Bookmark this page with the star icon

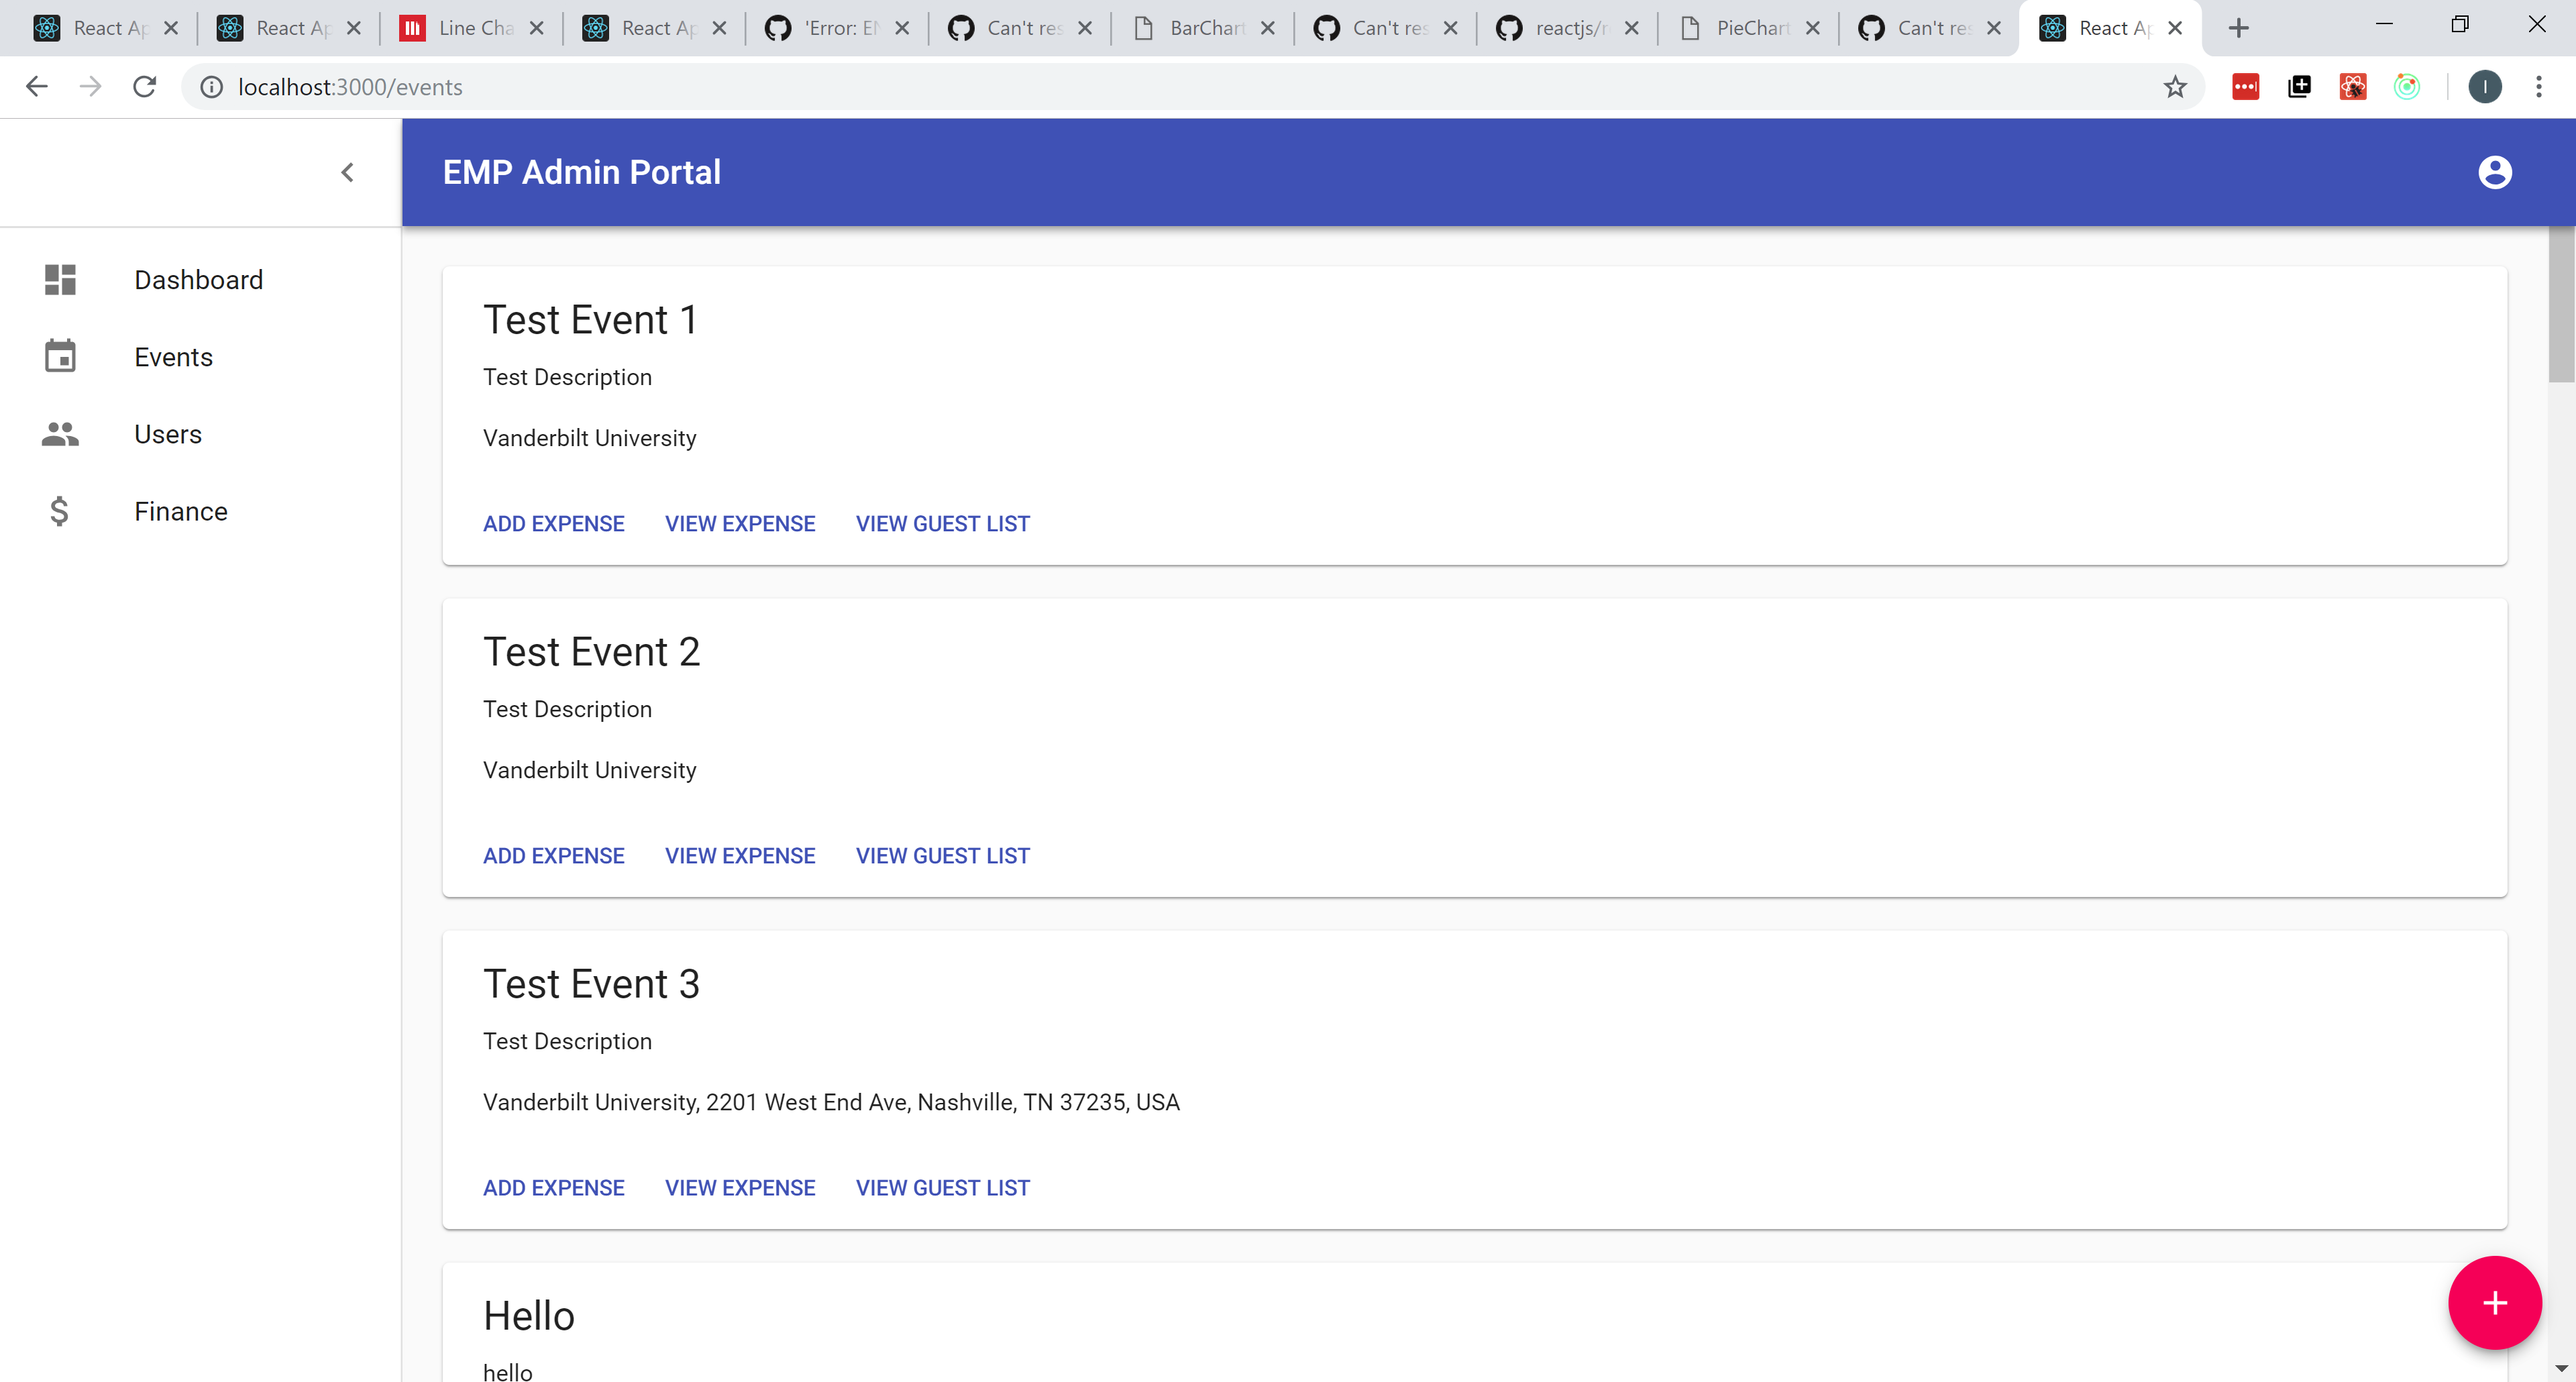(2174, 87)
